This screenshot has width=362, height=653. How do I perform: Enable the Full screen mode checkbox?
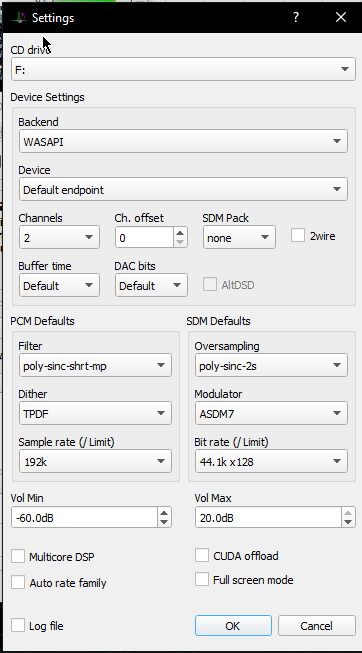click(x=202, y=579)
